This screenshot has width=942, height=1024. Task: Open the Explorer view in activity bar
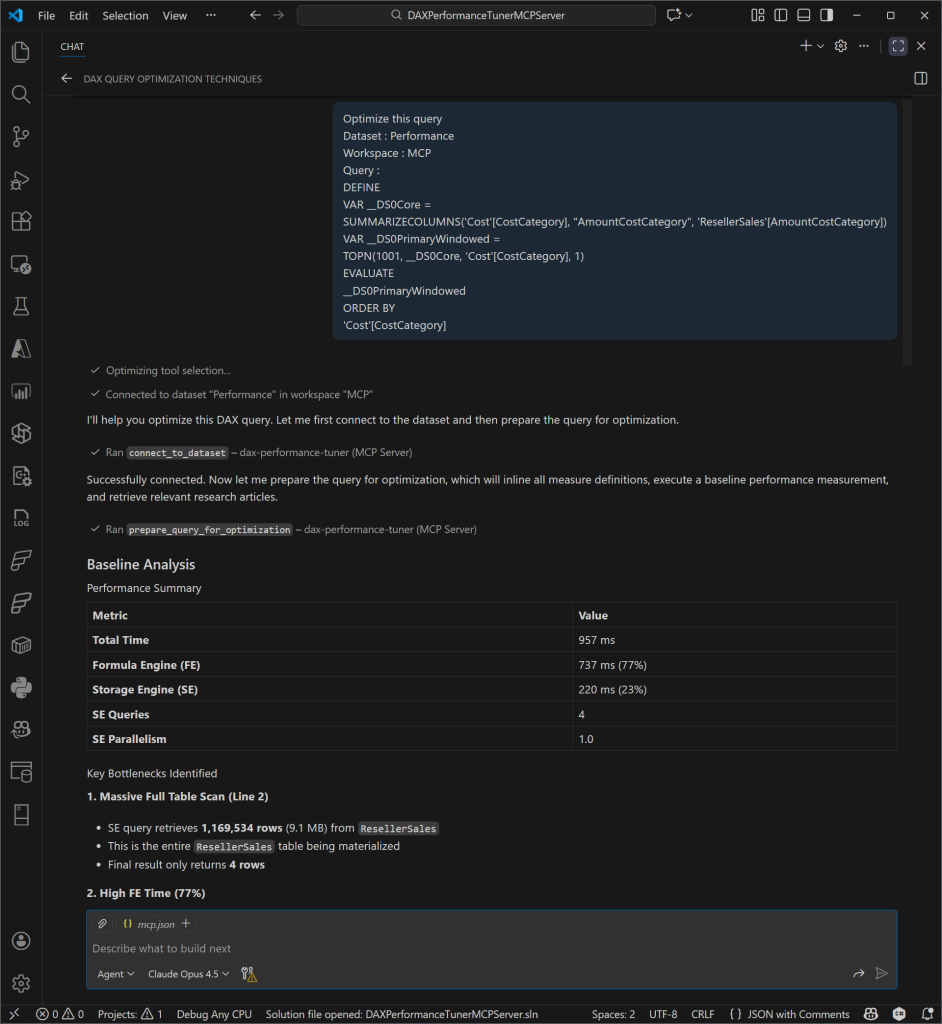coord(20,52)
